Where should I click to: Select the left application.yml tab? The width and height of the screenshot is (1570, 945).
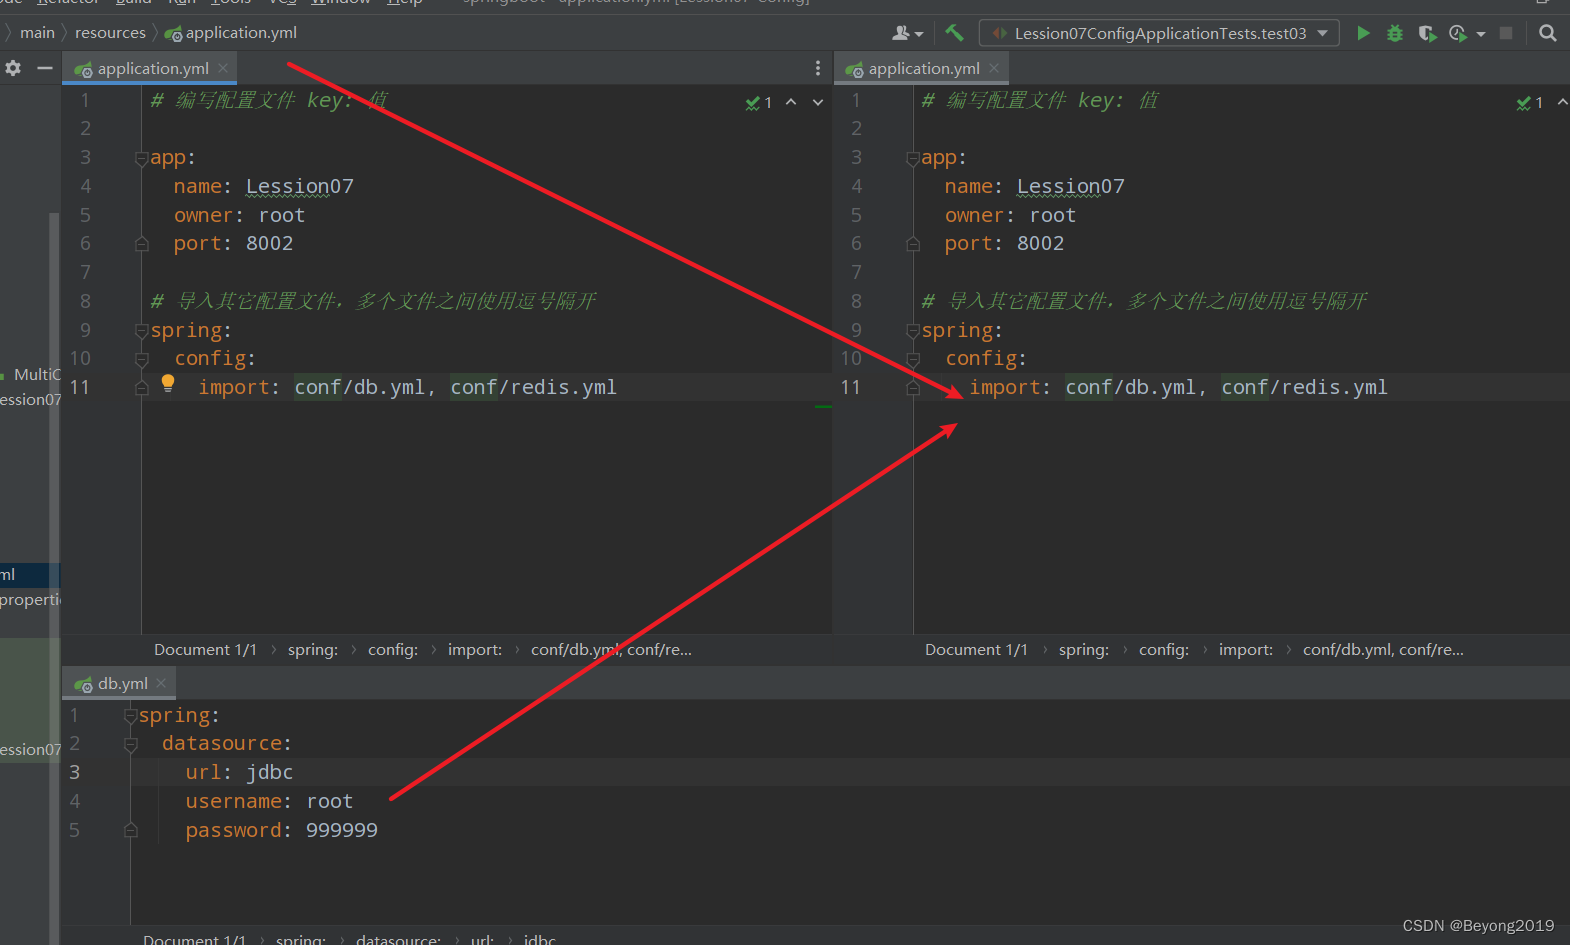(x=152, y=68)
